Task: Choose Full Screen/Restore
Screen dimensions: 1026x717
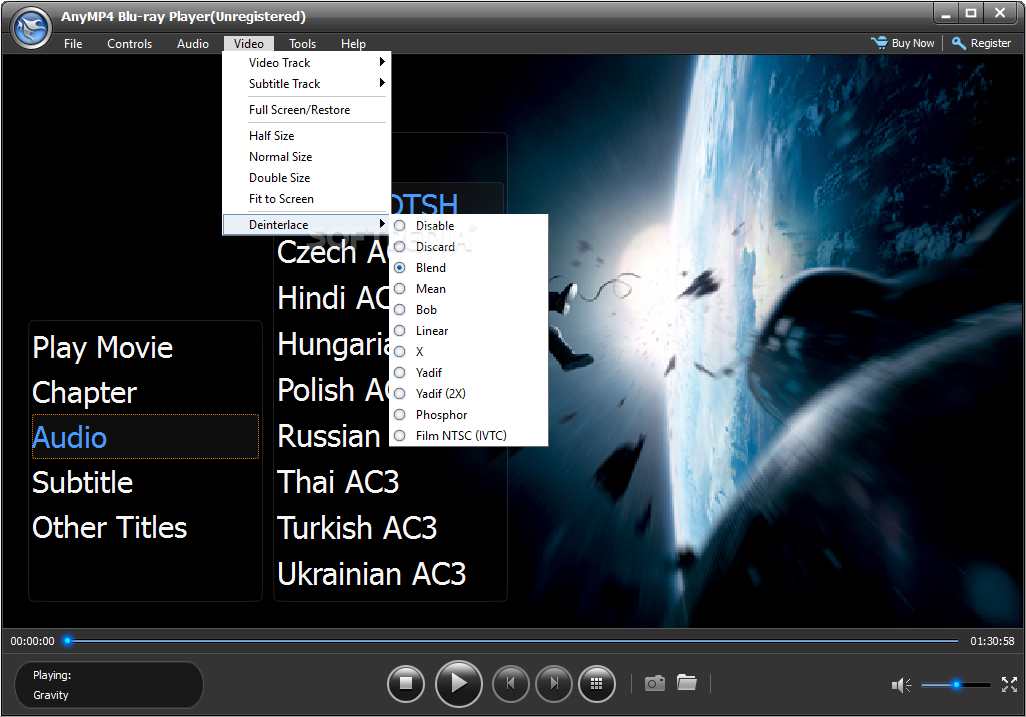Action: [x=307, y=110]
